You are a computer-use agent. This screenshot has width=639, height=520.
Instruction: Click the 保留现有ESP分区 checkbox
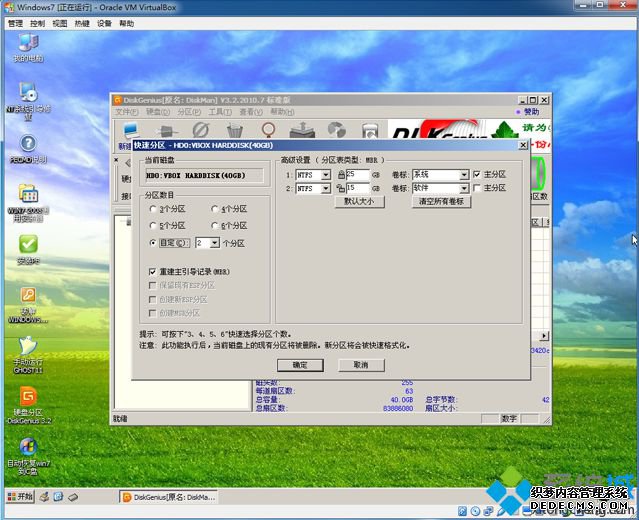coord(152,285)
